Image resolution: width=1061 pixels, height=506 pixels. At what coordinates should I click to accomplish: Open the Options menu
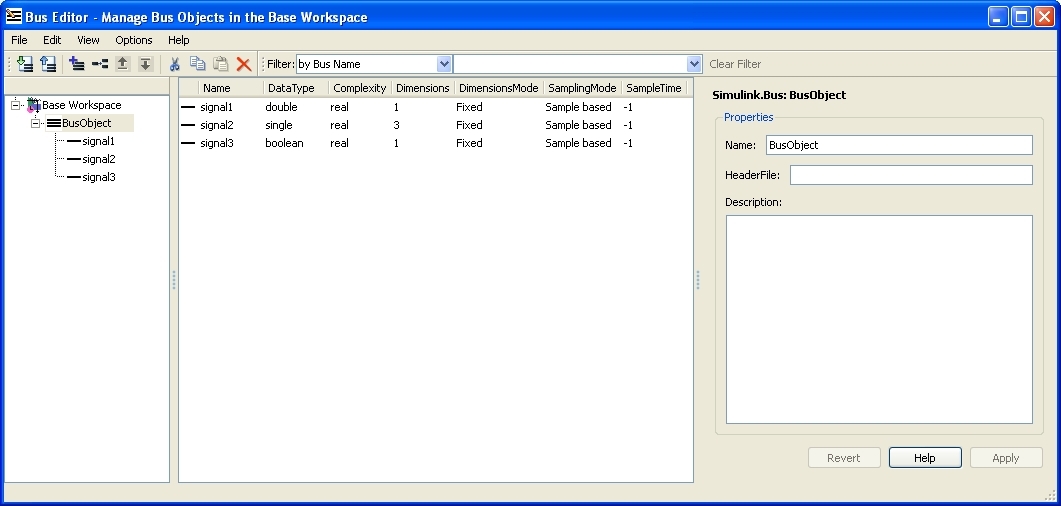click(134, 40)
